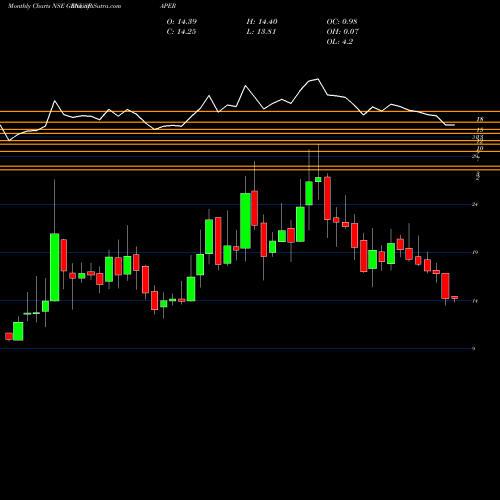Select the OH: 0.07 reading

343,32
